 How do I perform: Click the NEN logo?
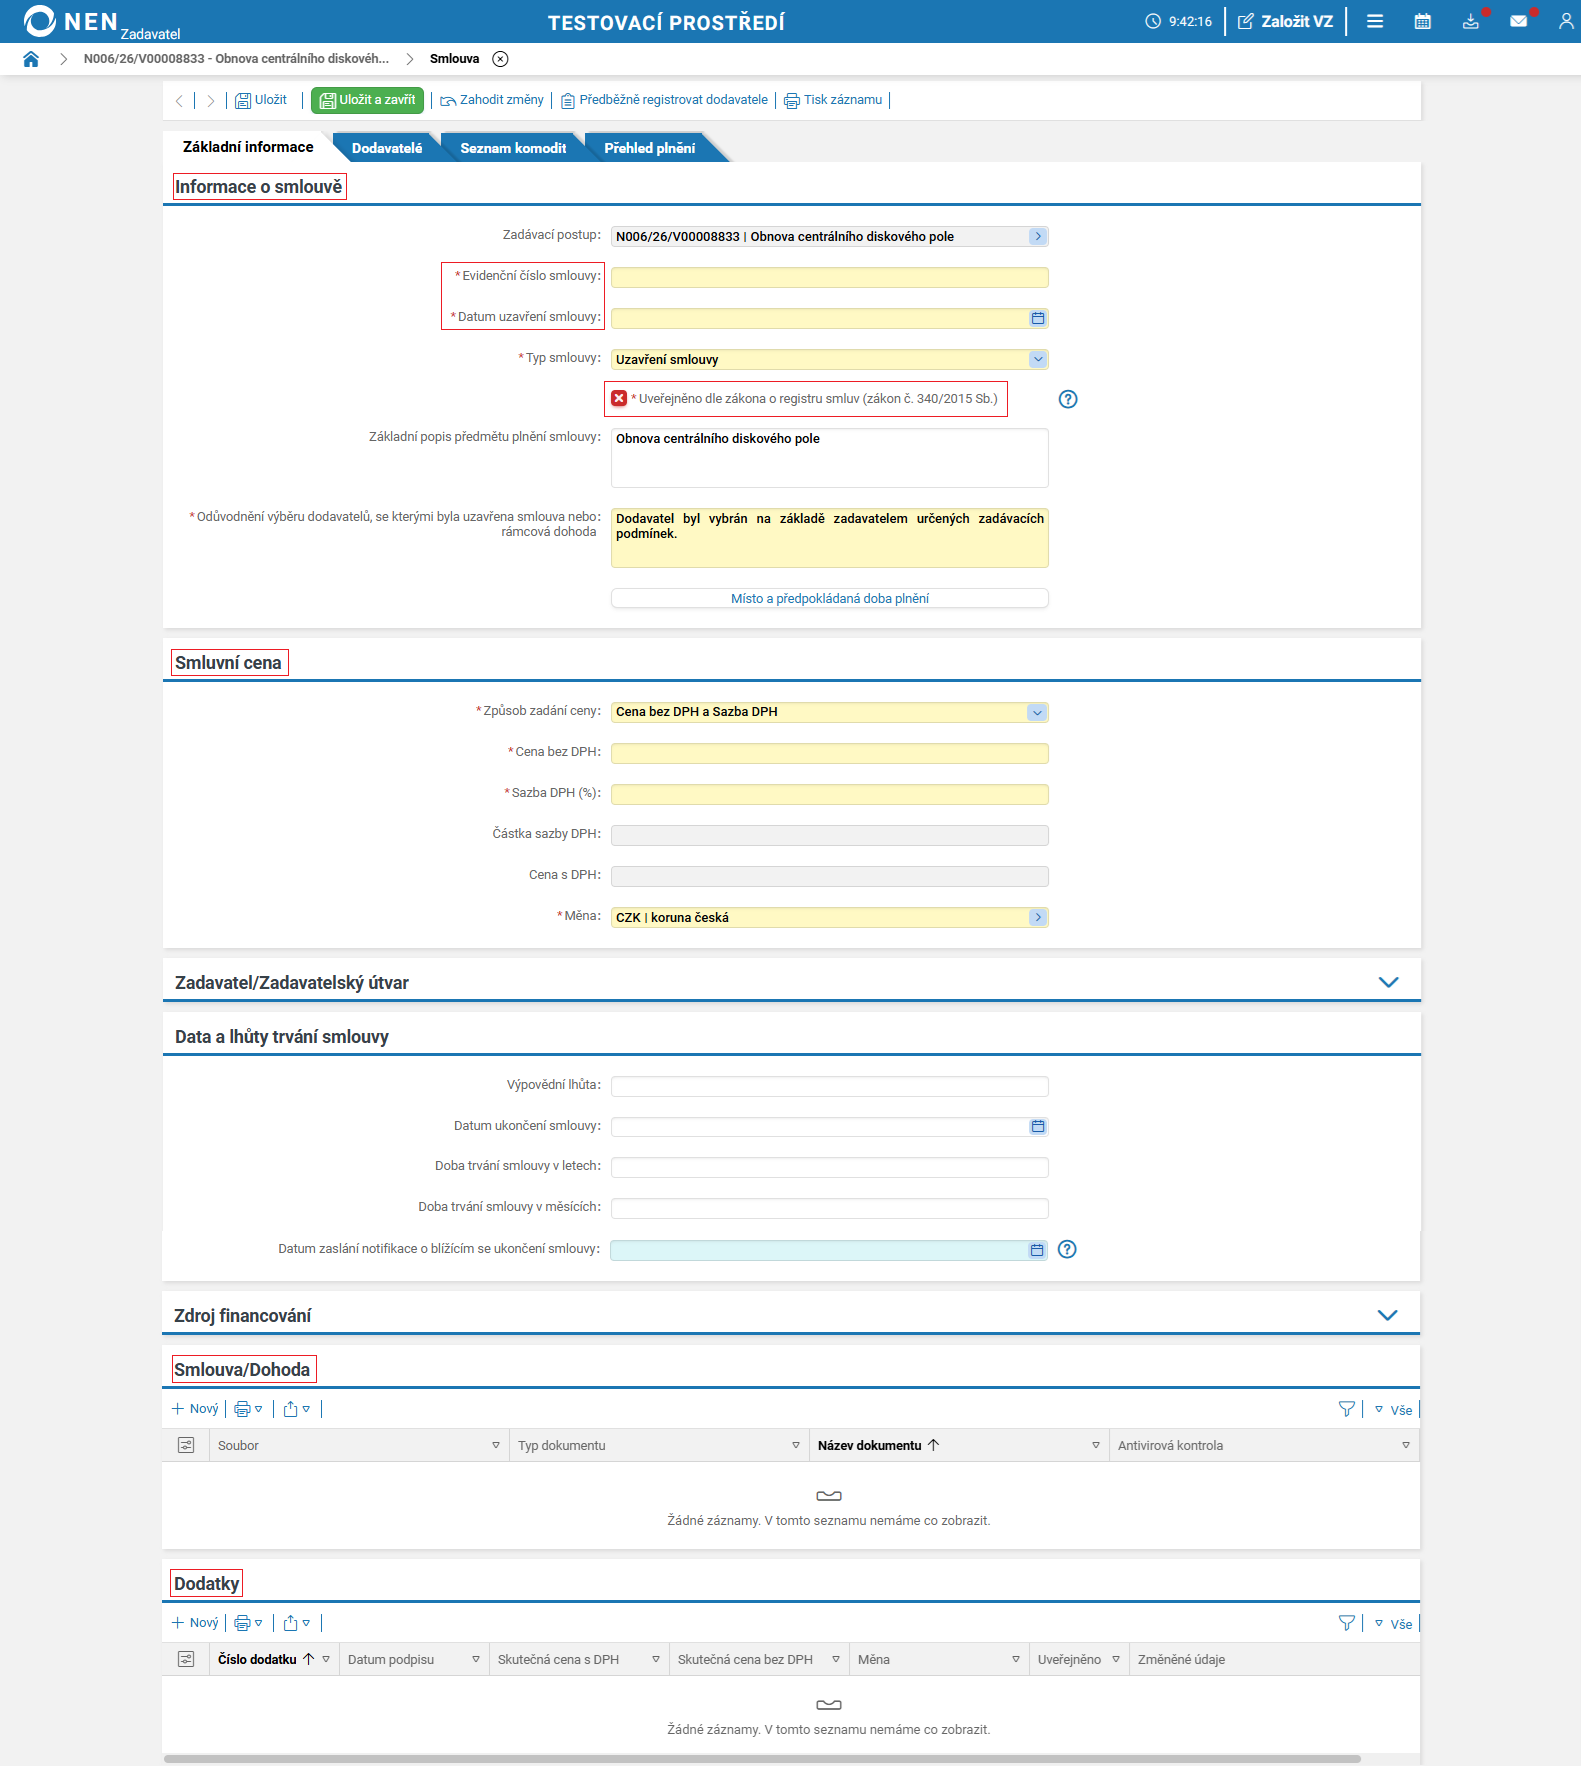click(x=71, y=21)
